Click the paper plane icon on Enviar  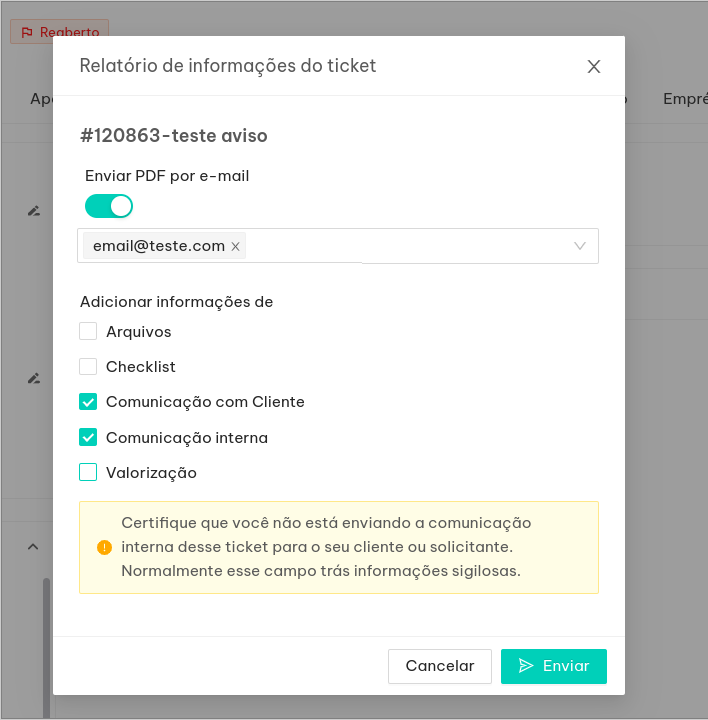526,666
